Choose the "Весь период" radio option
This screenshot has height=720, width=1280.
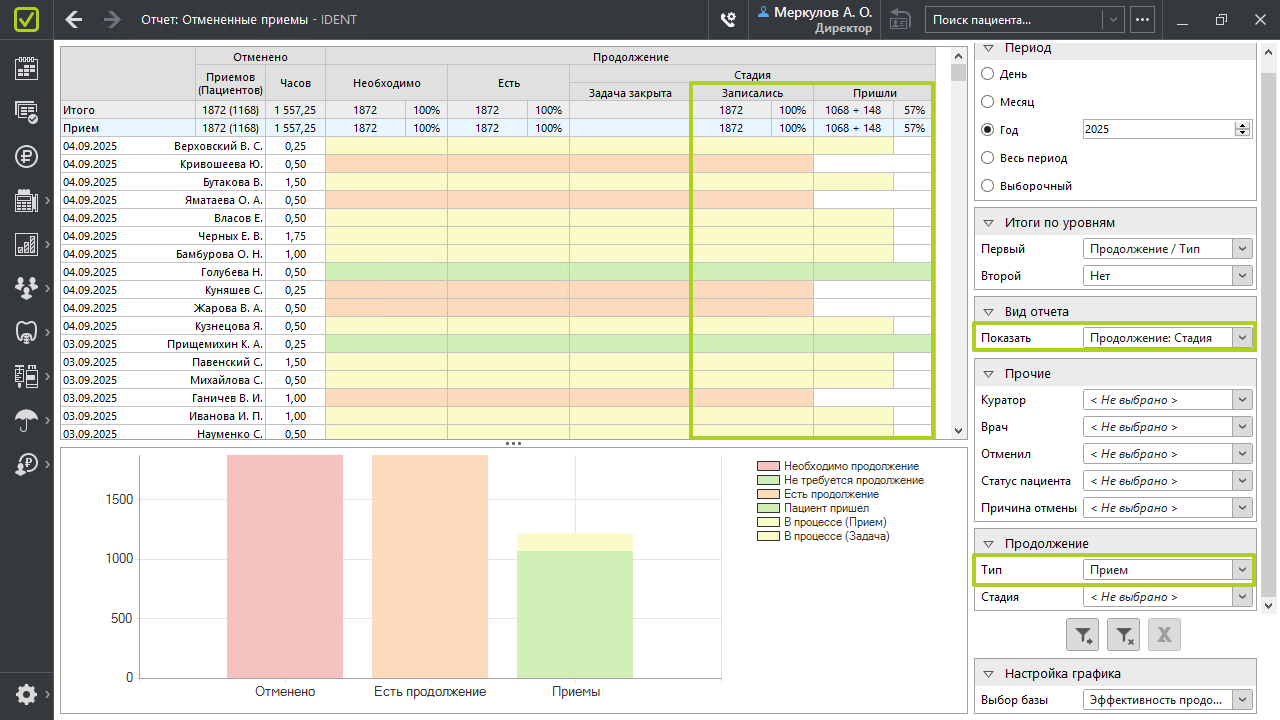click(x=988, y=158)
